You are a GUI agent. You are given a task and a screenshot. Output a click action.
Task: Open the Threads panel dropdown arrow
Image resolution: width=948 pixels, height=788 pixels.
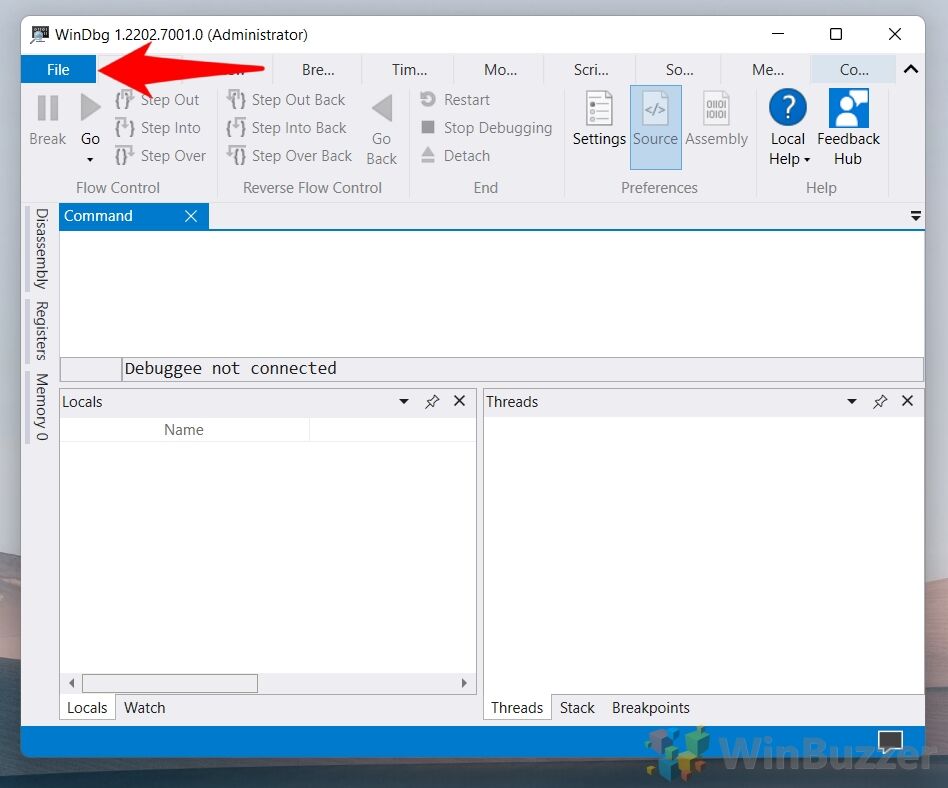[852, 401]
